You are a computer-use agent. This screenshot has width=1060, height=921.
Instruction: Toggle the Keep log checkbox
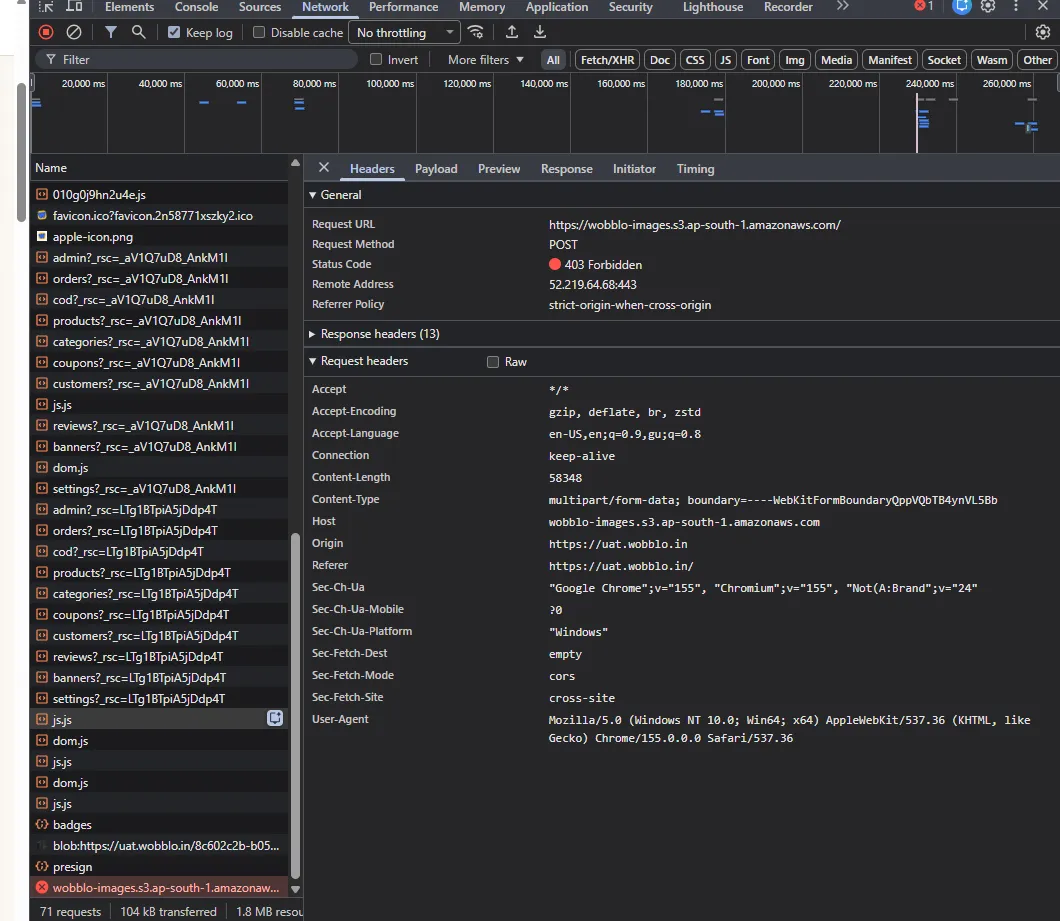tap(174, 32)
